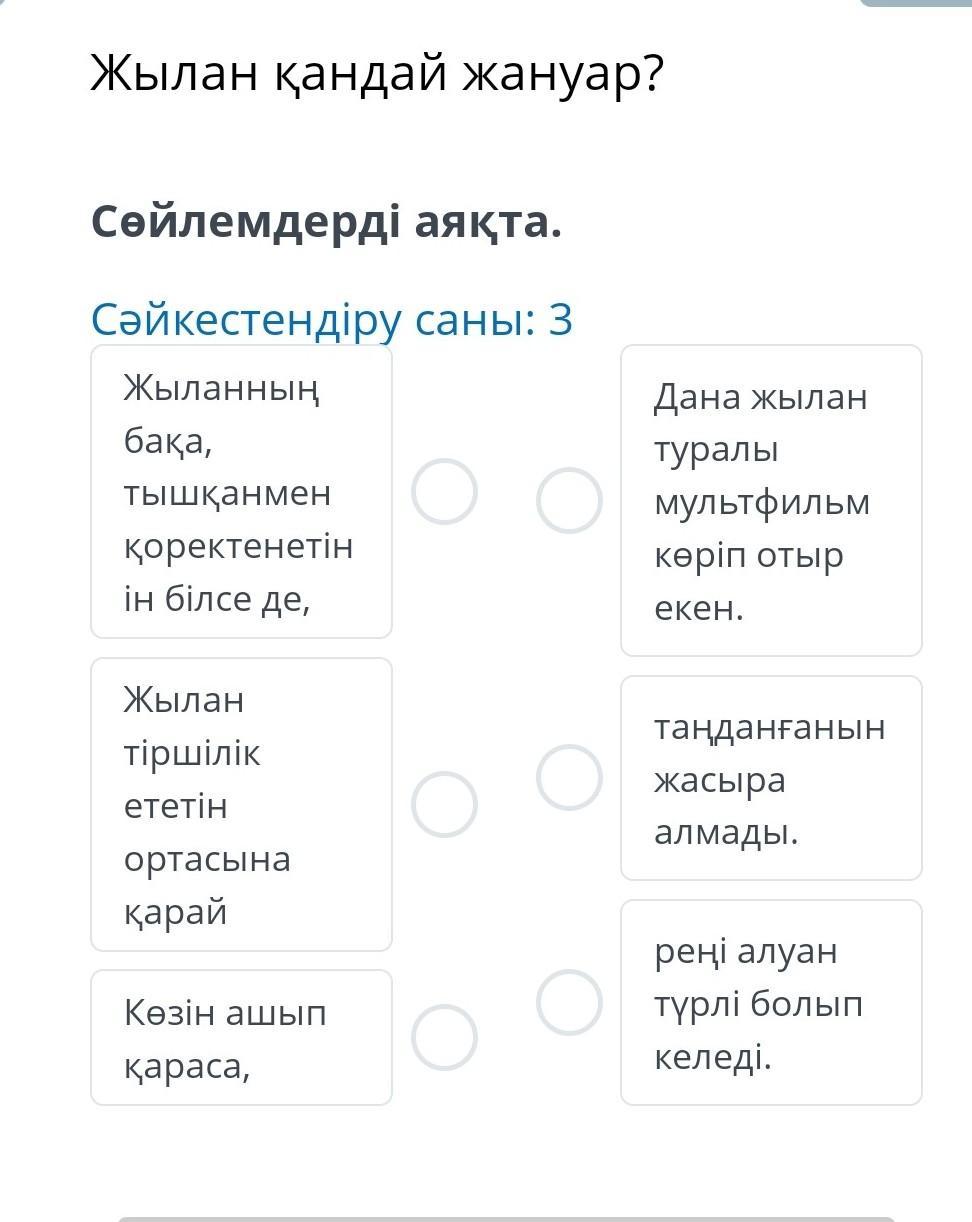The image size is (972, 1222).
Task: Click the word 'ортасына' in the left card
Action: [207, 858]
